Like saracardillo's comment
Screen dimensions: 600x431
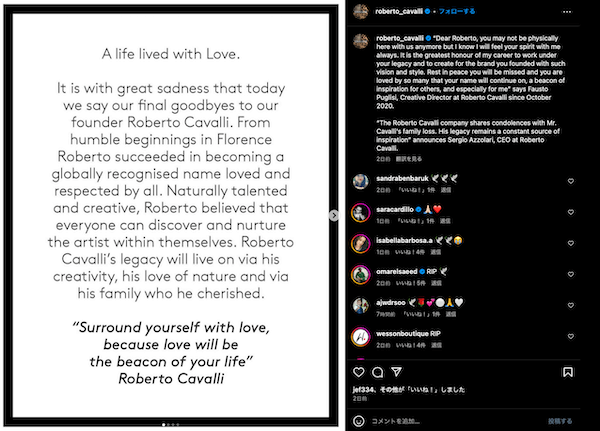click(x=571, y=212)
